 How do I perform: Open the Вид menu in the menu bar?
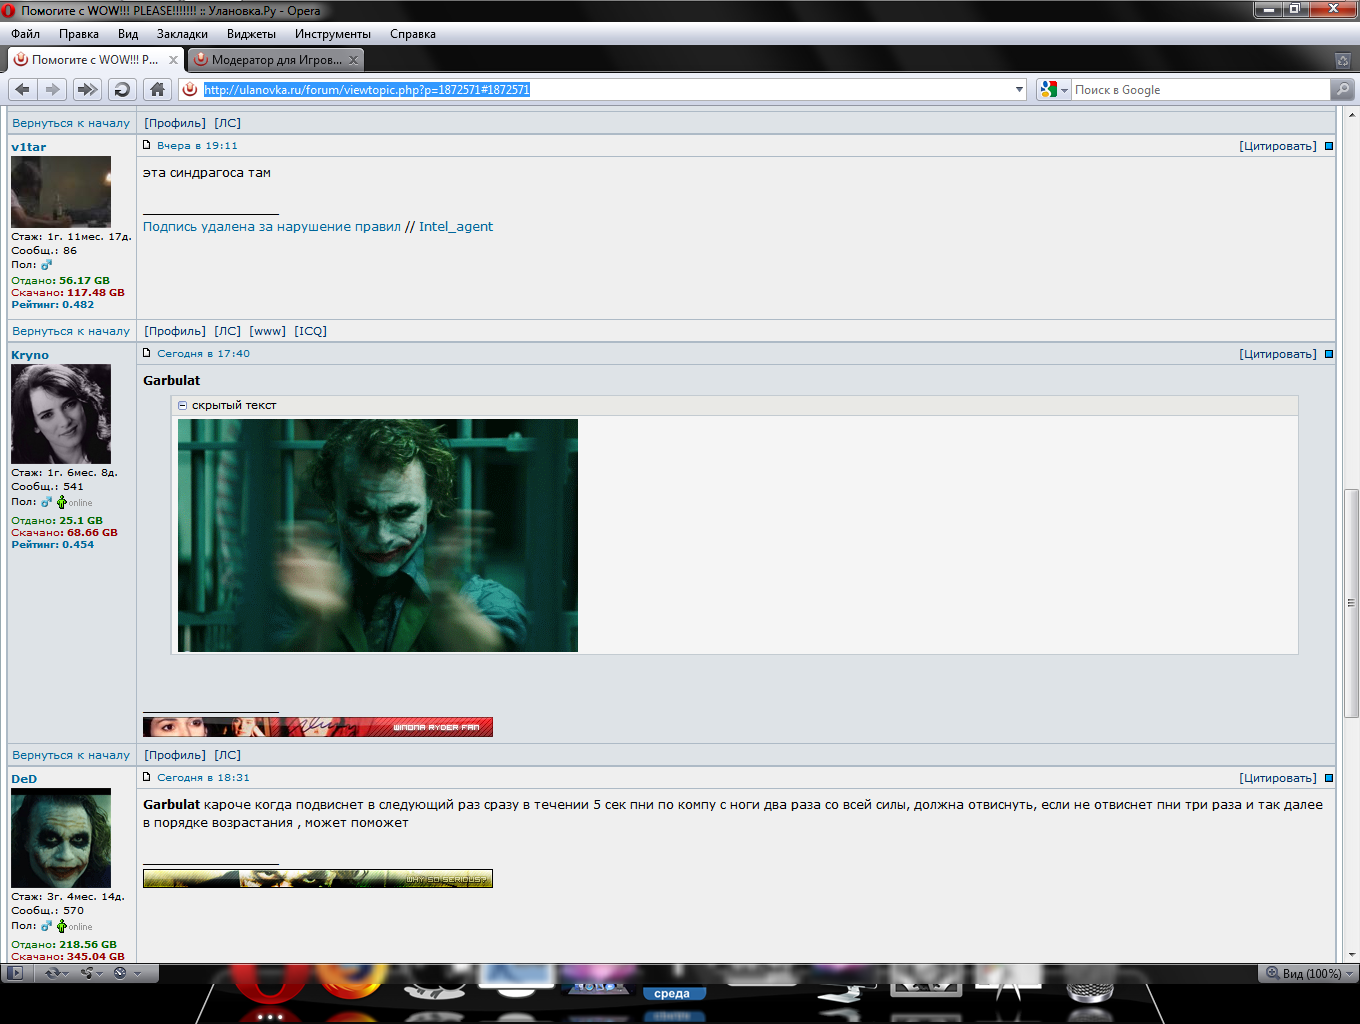point(128,34)
